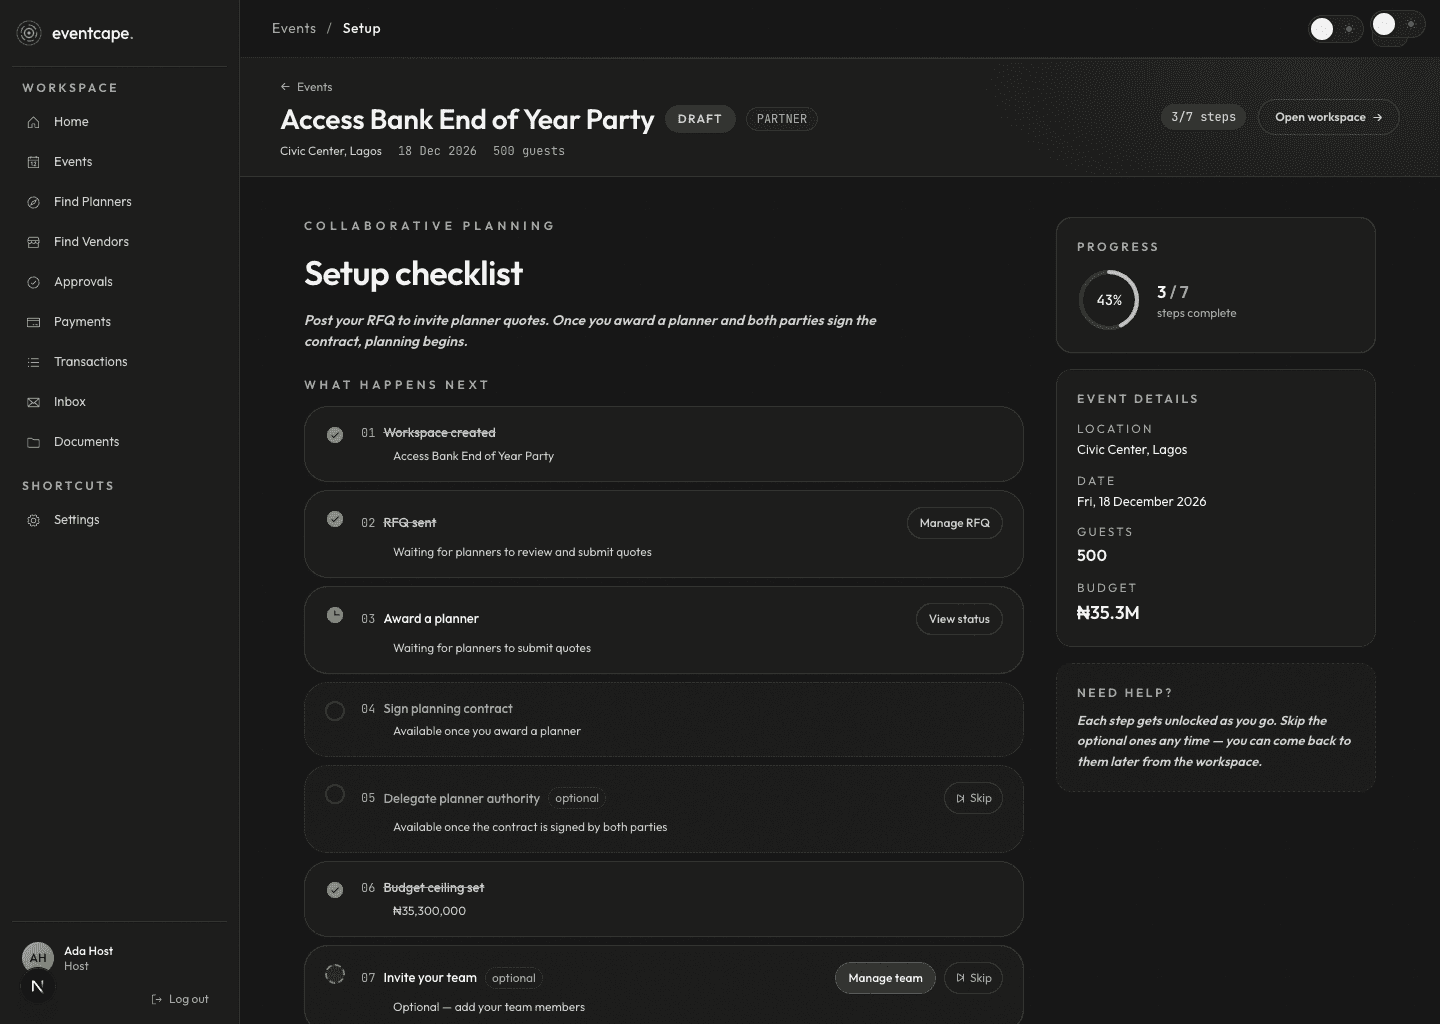Open Settings via its gear icon
1440x1024 pixels.
click(x=33, y=520)
